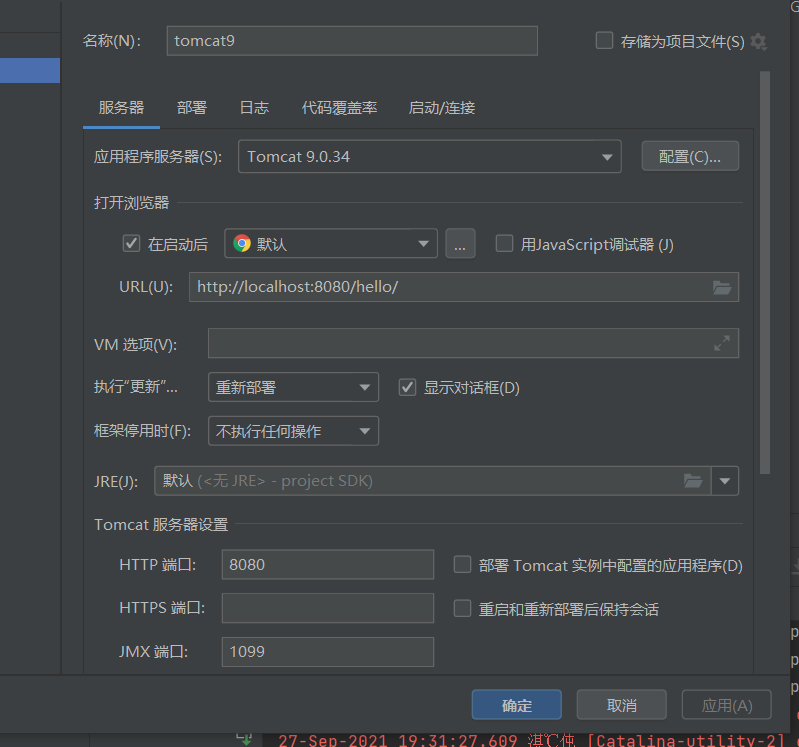This screenshot has height=747, width=799.
Task: Open the 默认 browser dropdown
Action: pyautogui.click(x=331, y=244)
